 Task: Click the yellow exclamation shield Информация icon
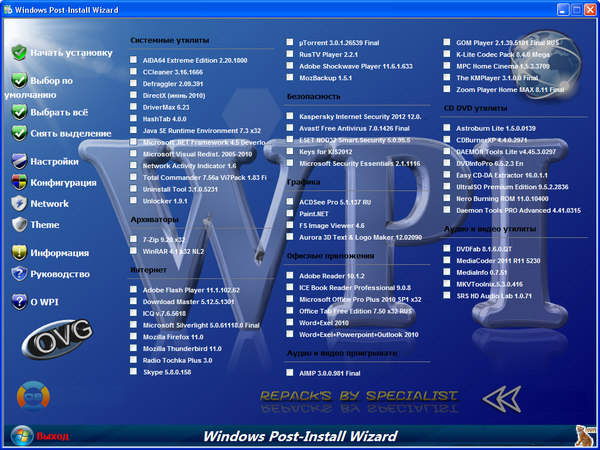point(19,253)
